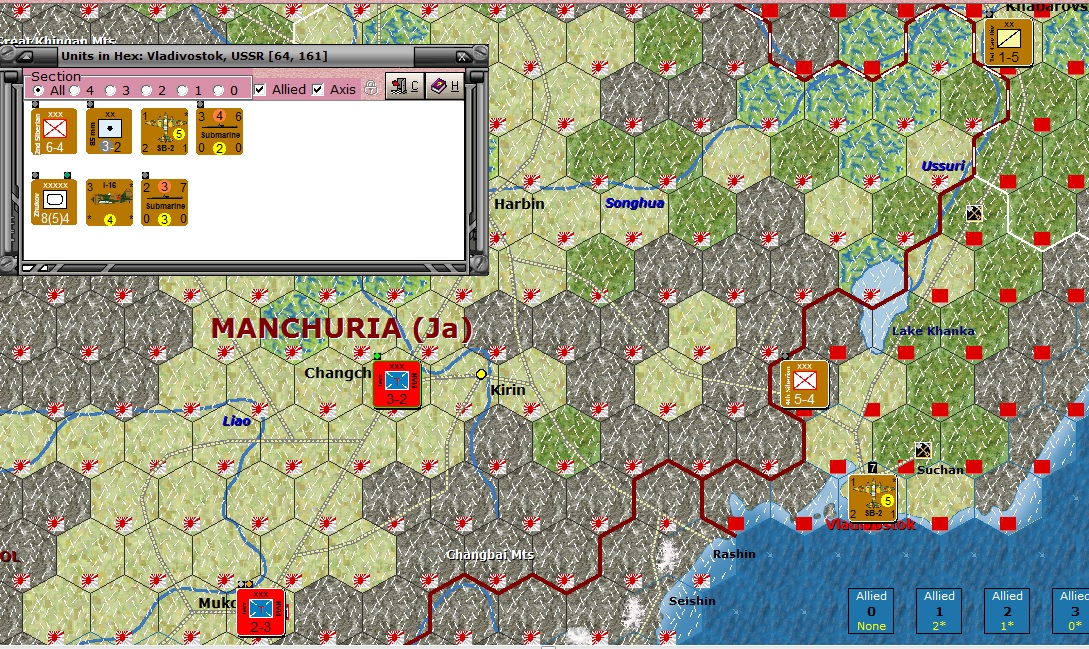Click the Kirin city label
The image size is (1089, 649).
(x=508, y=390)
